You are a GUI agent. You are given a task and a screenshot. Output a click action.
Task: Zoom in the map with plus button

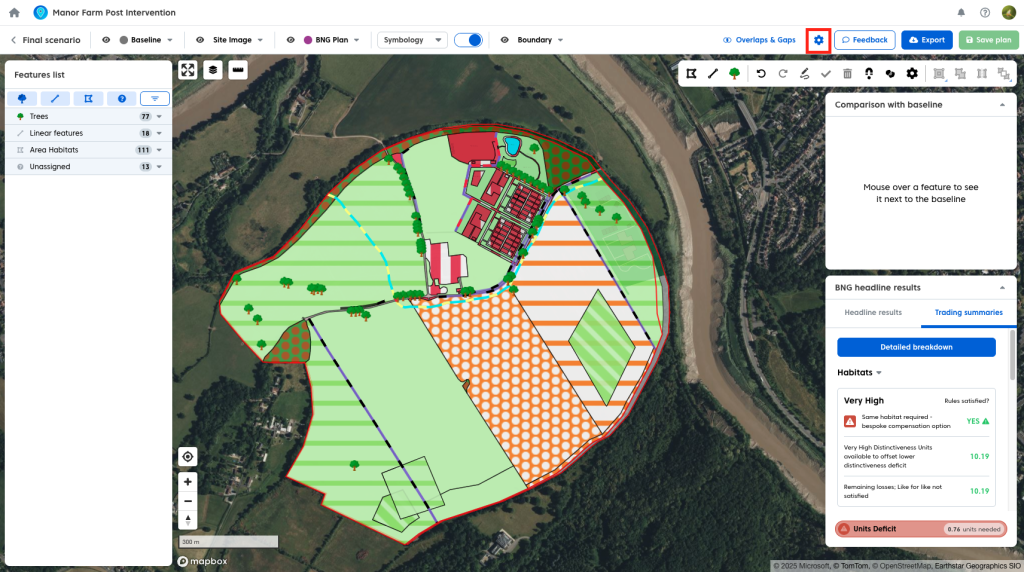(188, 482)
